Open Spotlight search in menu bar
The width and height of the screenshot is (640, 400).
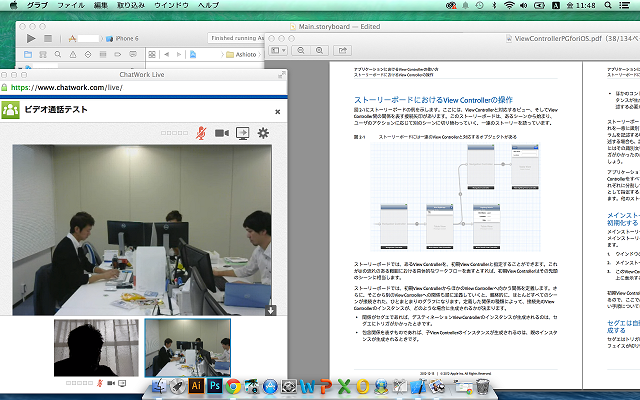click(x=608, y=5)
